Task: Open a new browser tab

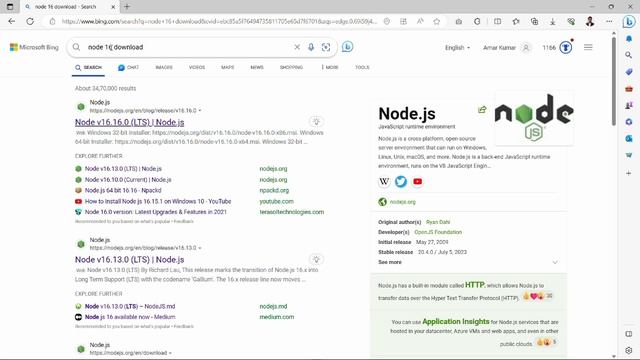Action: [127, 7]
